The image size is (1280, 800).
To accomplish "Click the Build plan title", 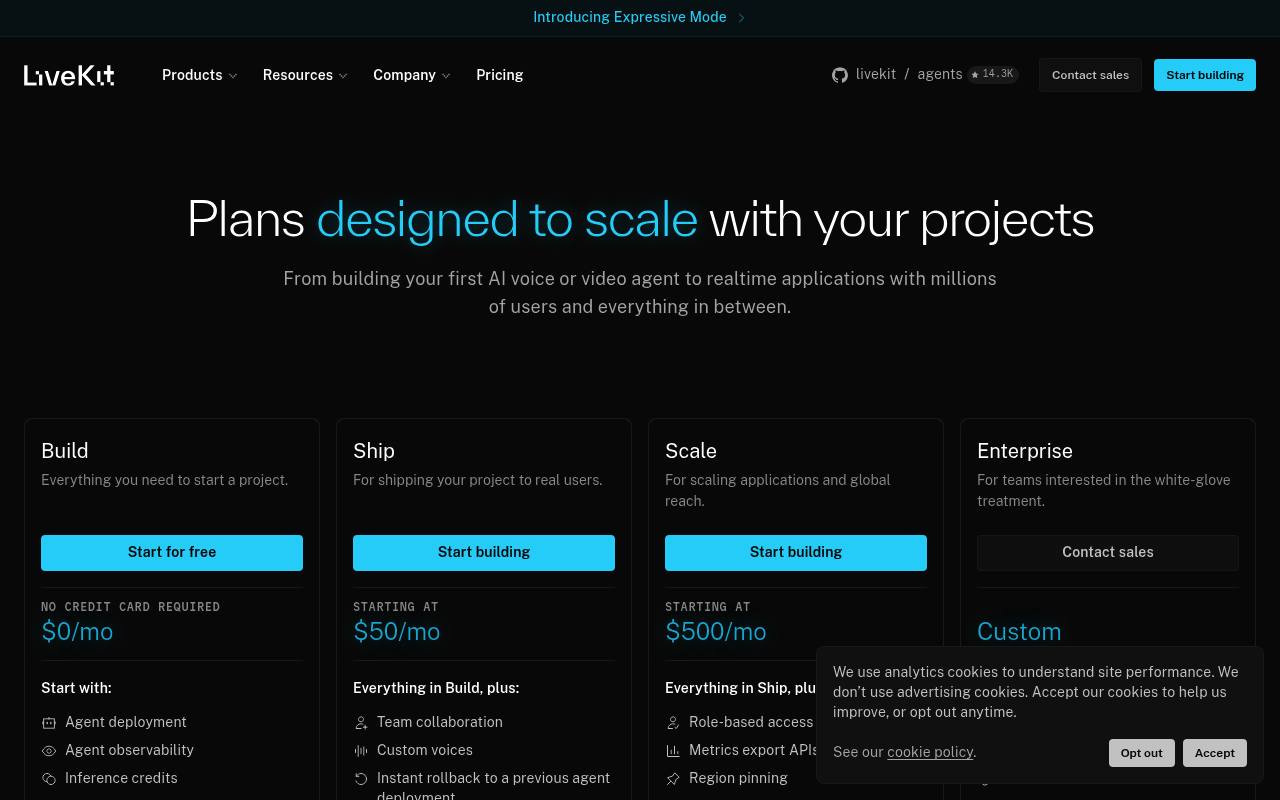I will tap(65, 451).
